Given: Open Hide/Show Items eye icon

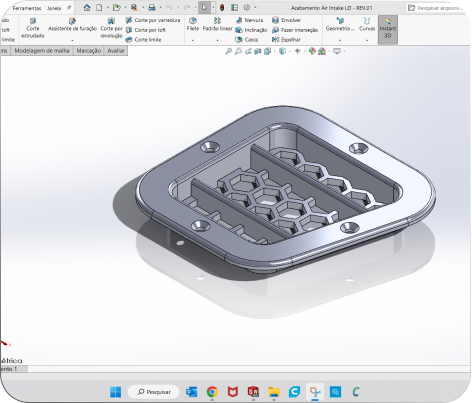Looking at the screenshot, I should click(298, 51).
